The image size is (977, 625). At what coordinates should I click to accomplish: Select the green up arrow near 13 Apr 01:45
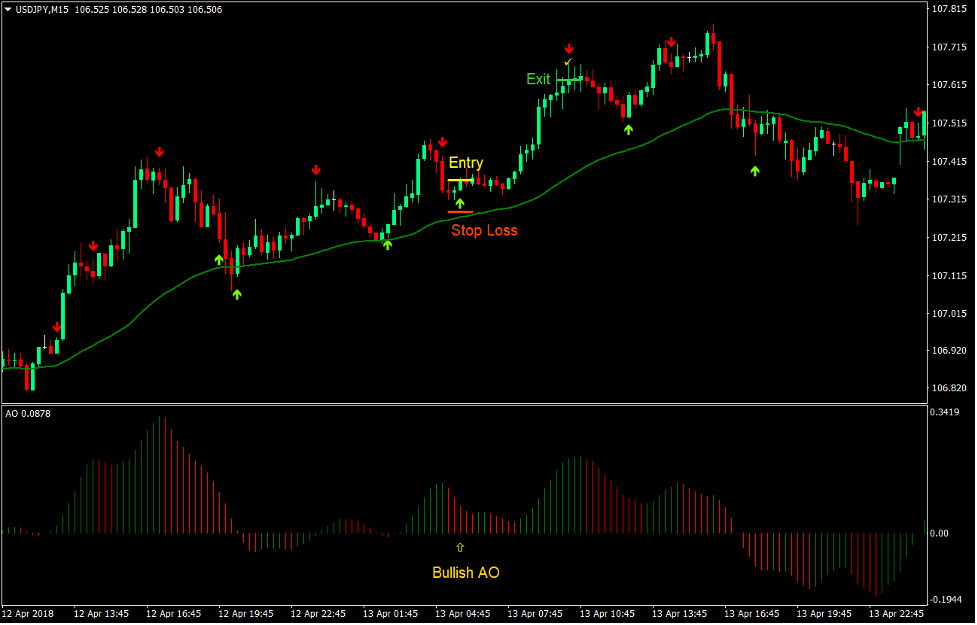[x=387, y=243]
